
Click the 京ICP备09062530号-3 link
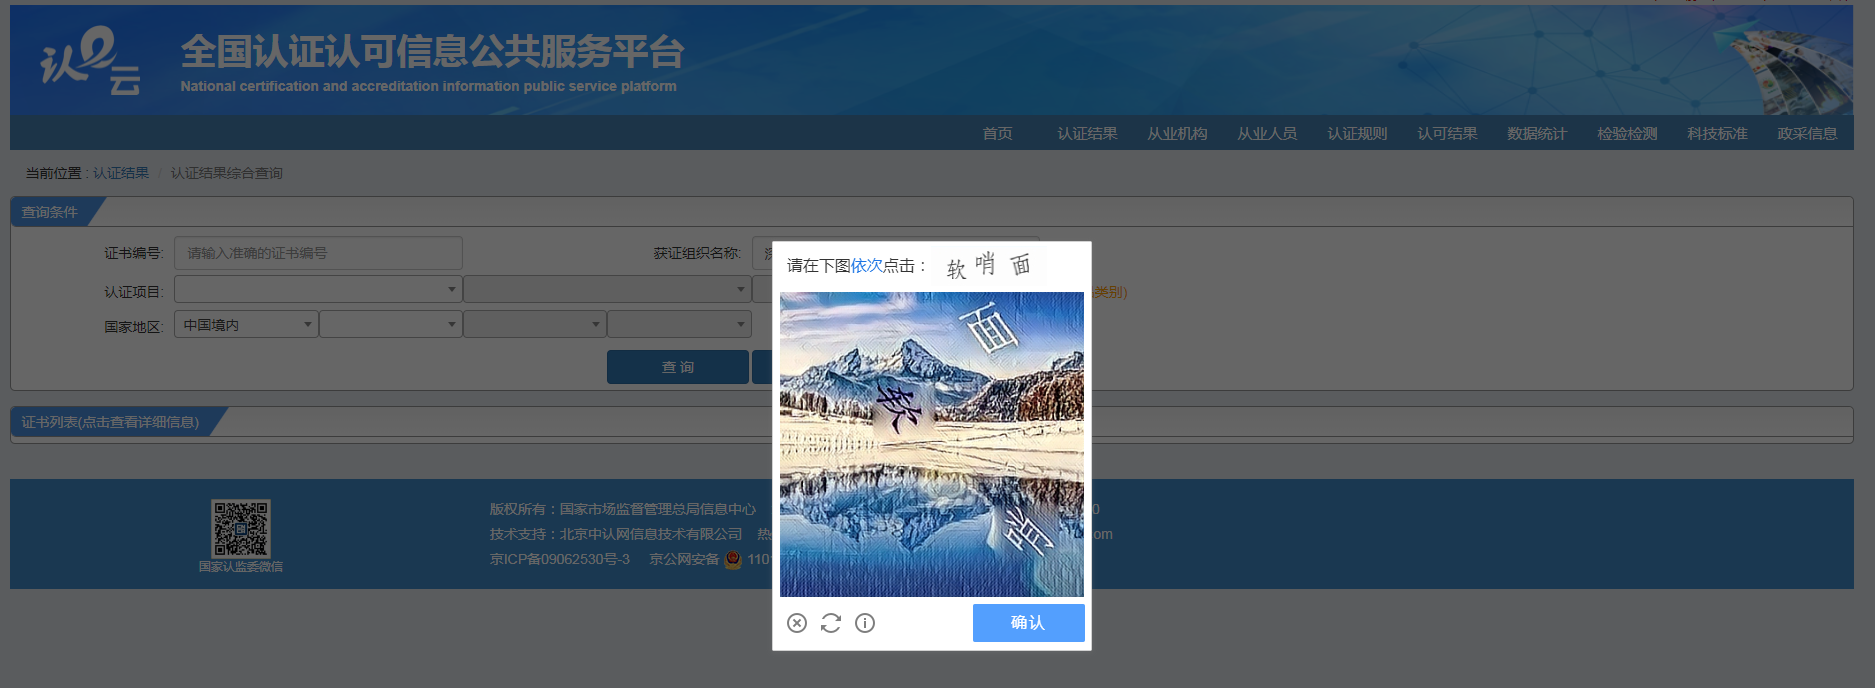(x=560, y=559)
